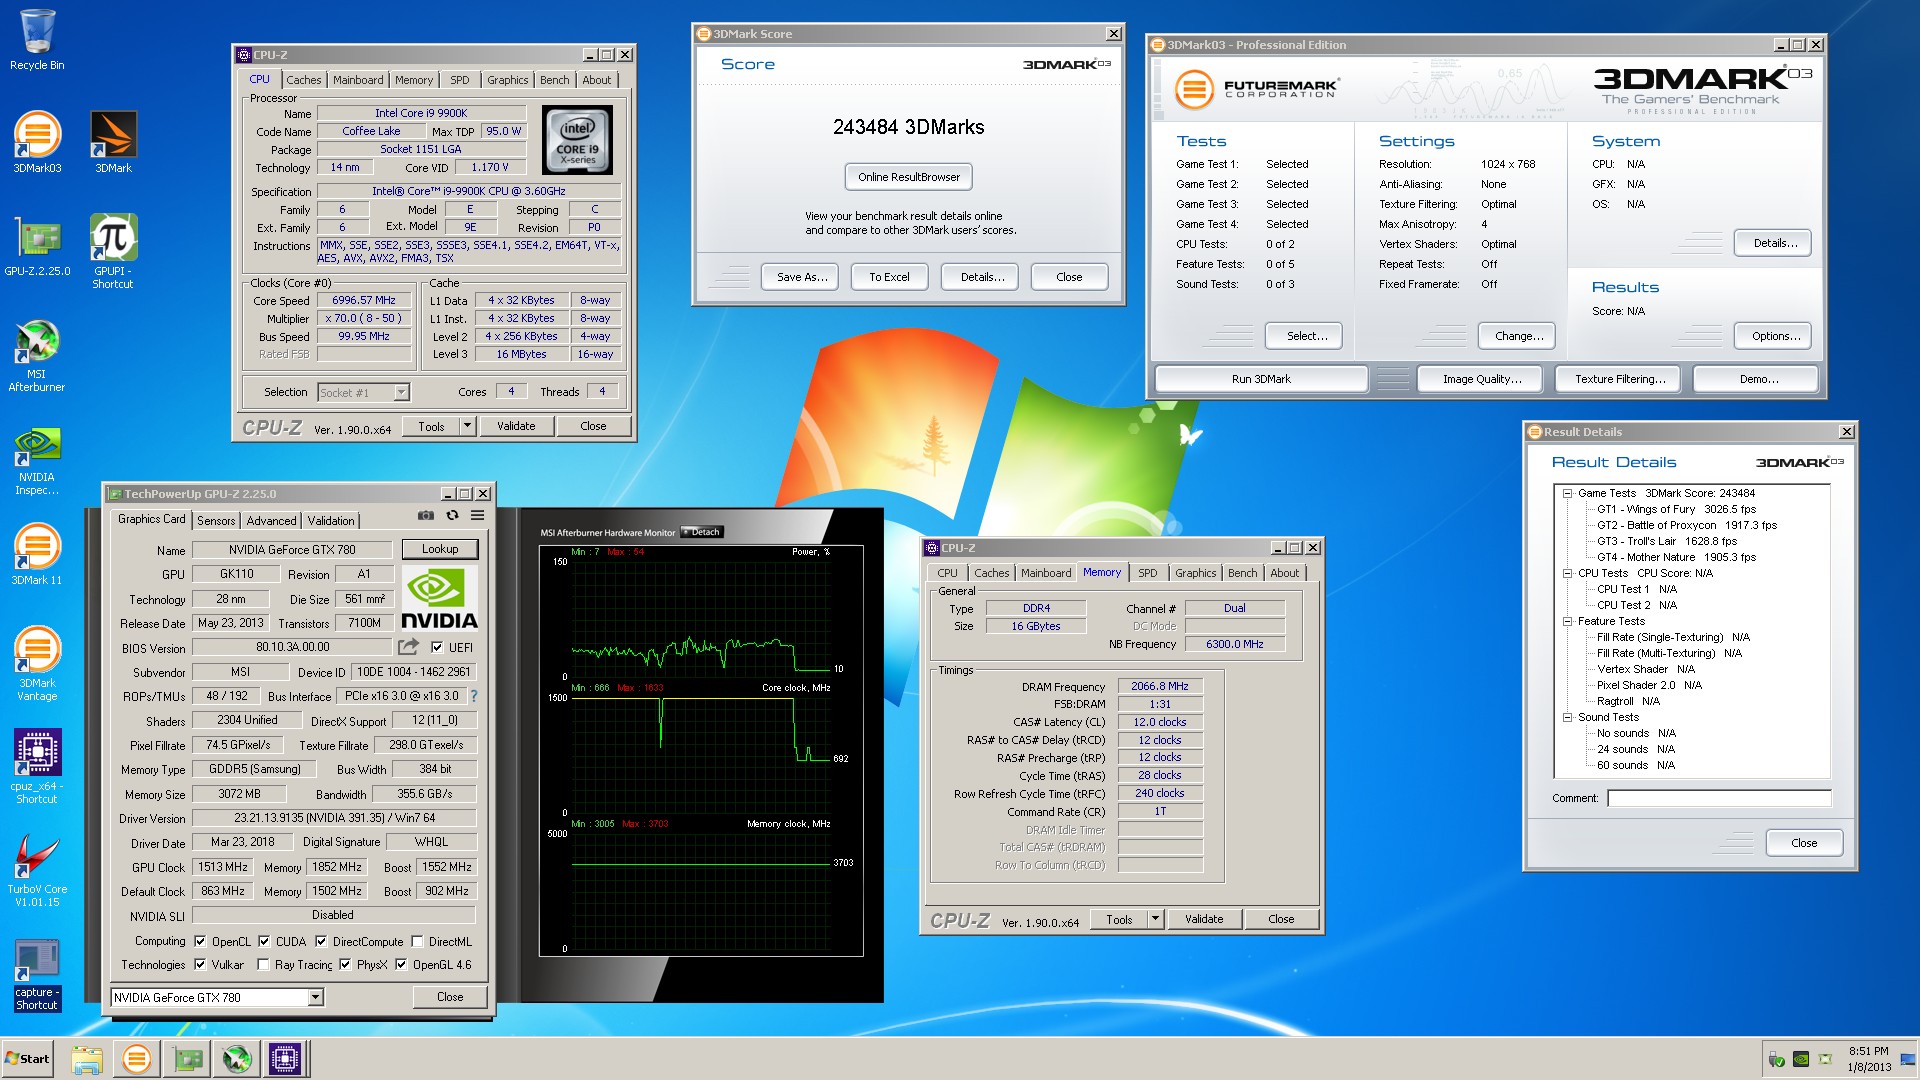Click the Bus Interface question mark icon
Viewport: 1920px width, 1080px height.
(473, 696)
